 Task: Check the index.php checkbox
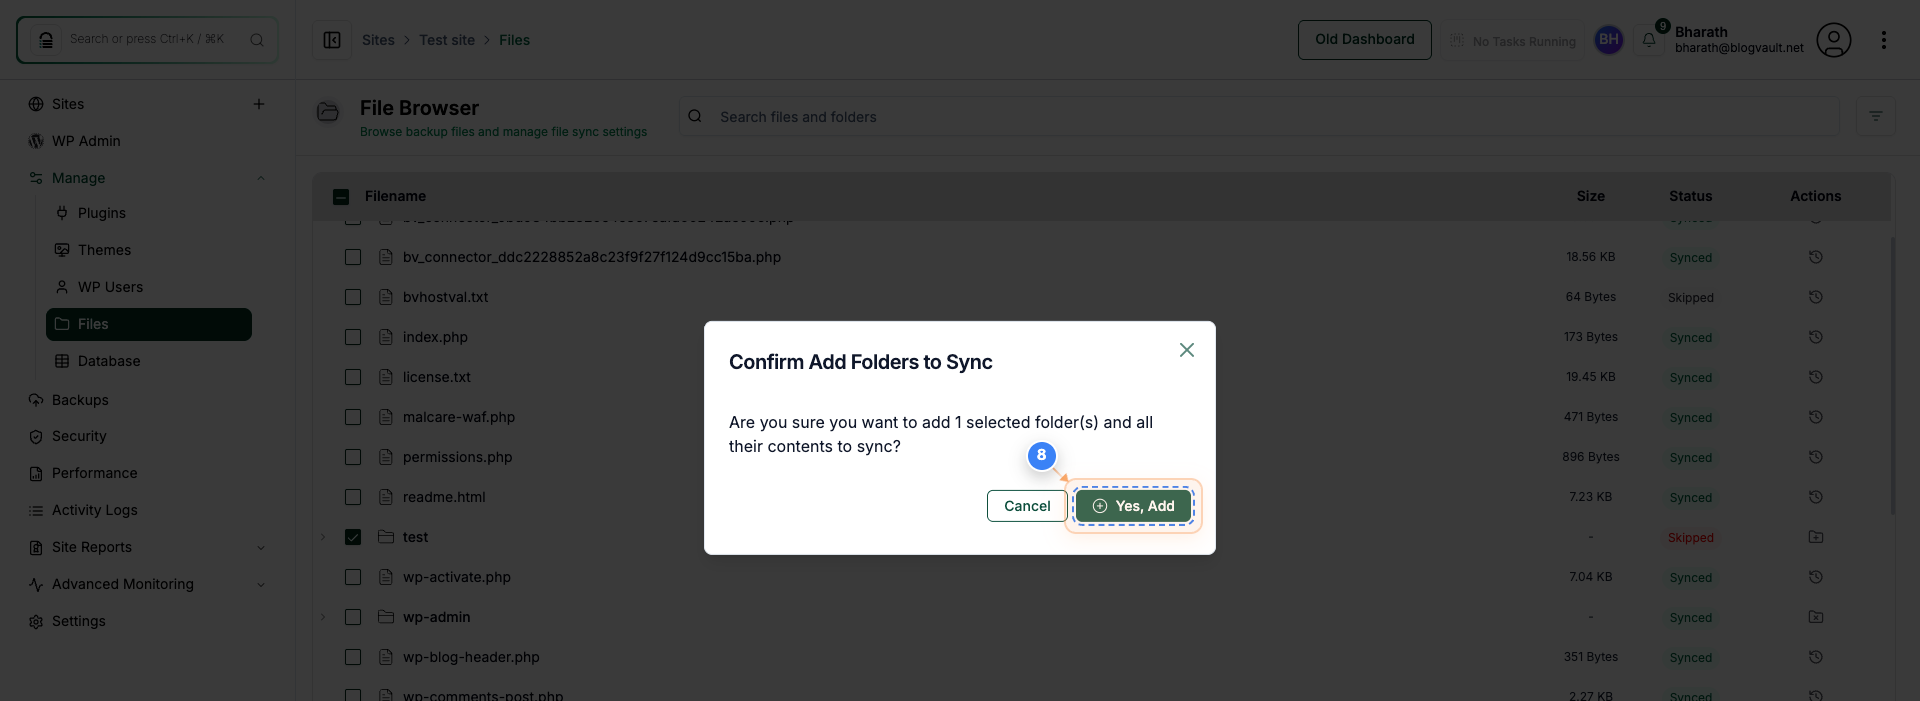click(x=353, y=337)
